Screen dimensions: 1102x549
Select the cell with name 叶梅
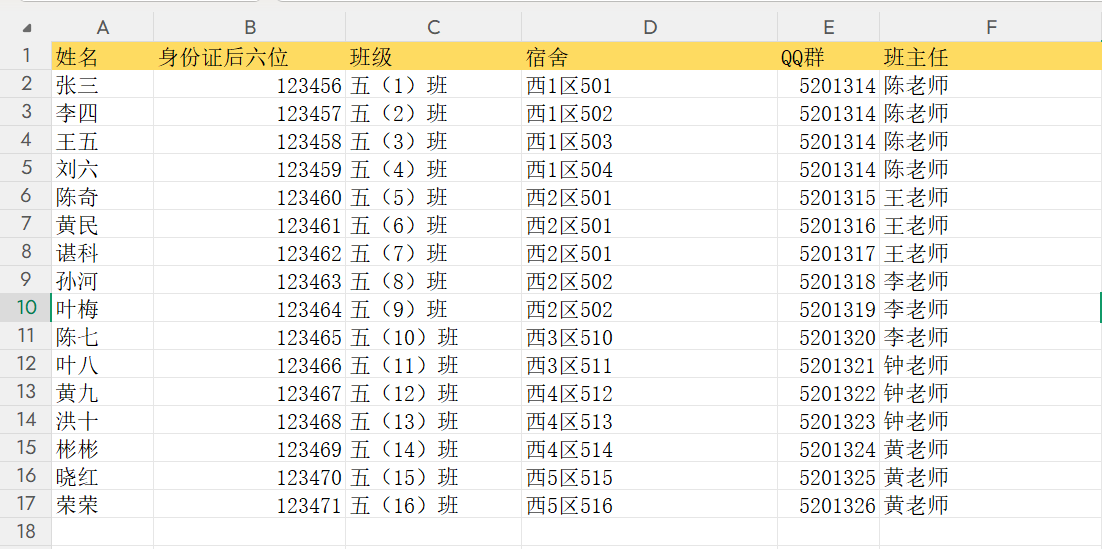click(x=103, y=309)
